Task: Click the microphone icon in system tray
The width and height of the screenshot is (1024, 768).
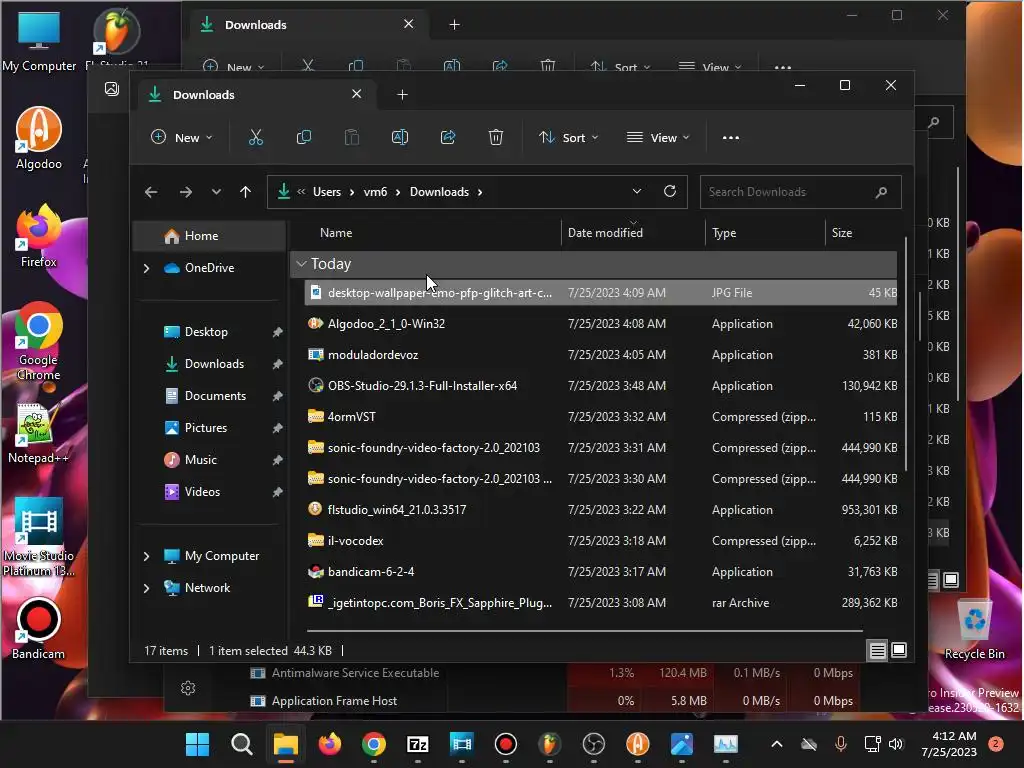Action: coord(840,744)
